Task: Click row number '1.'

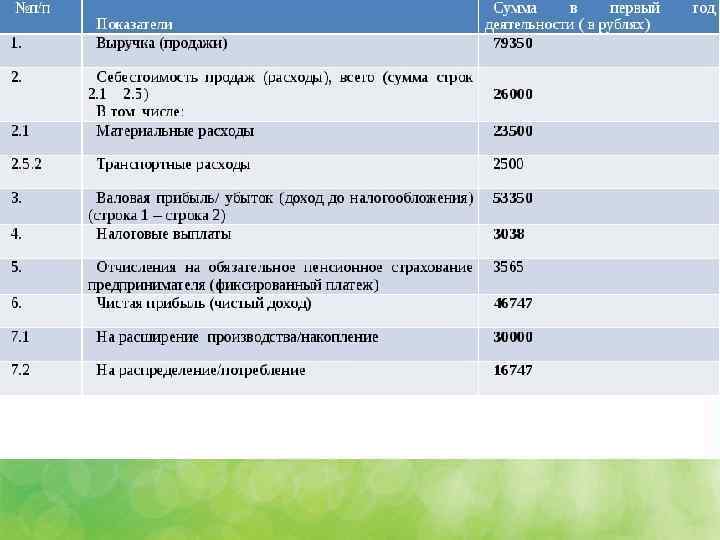Action: click(x=16, y=43)
